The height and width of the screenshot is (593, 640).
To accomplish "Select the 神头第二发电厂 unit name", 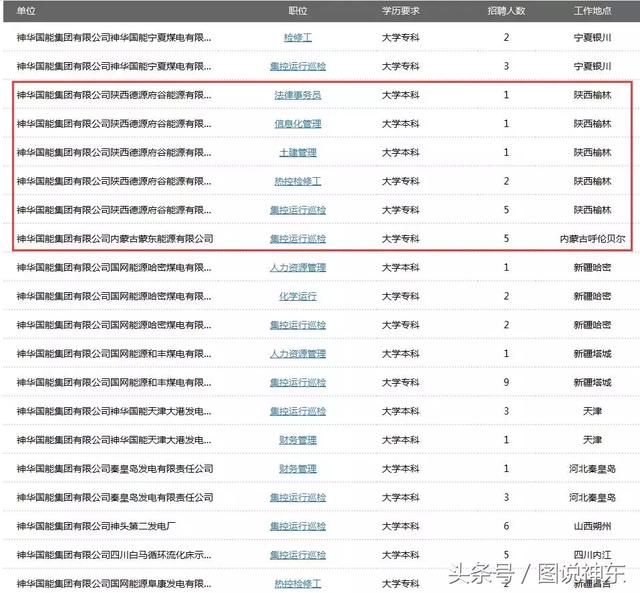I will coord(96,526).
